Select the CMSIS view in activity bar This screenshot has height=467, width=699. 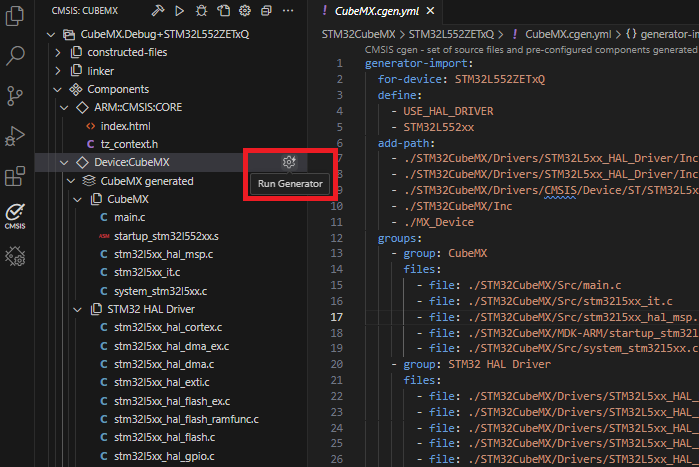[15, 215]
